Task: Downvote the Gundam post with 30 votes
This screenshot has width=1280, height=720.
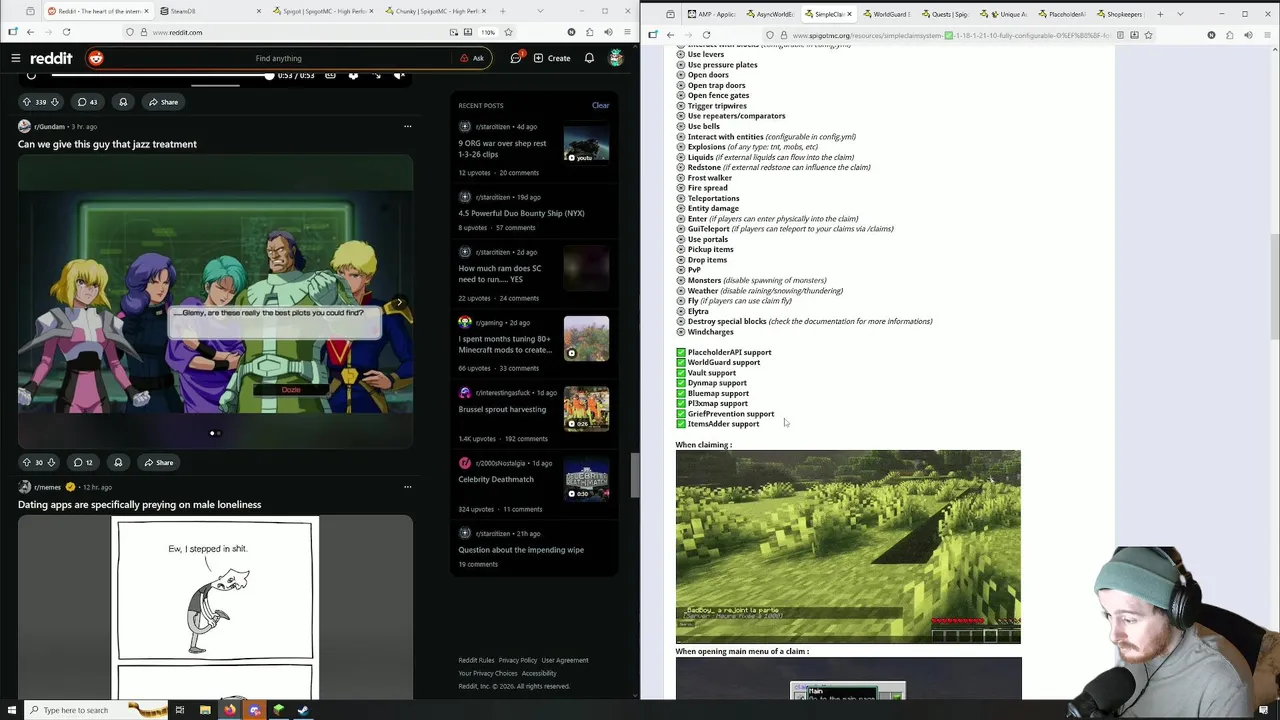Action: [52, 462]
